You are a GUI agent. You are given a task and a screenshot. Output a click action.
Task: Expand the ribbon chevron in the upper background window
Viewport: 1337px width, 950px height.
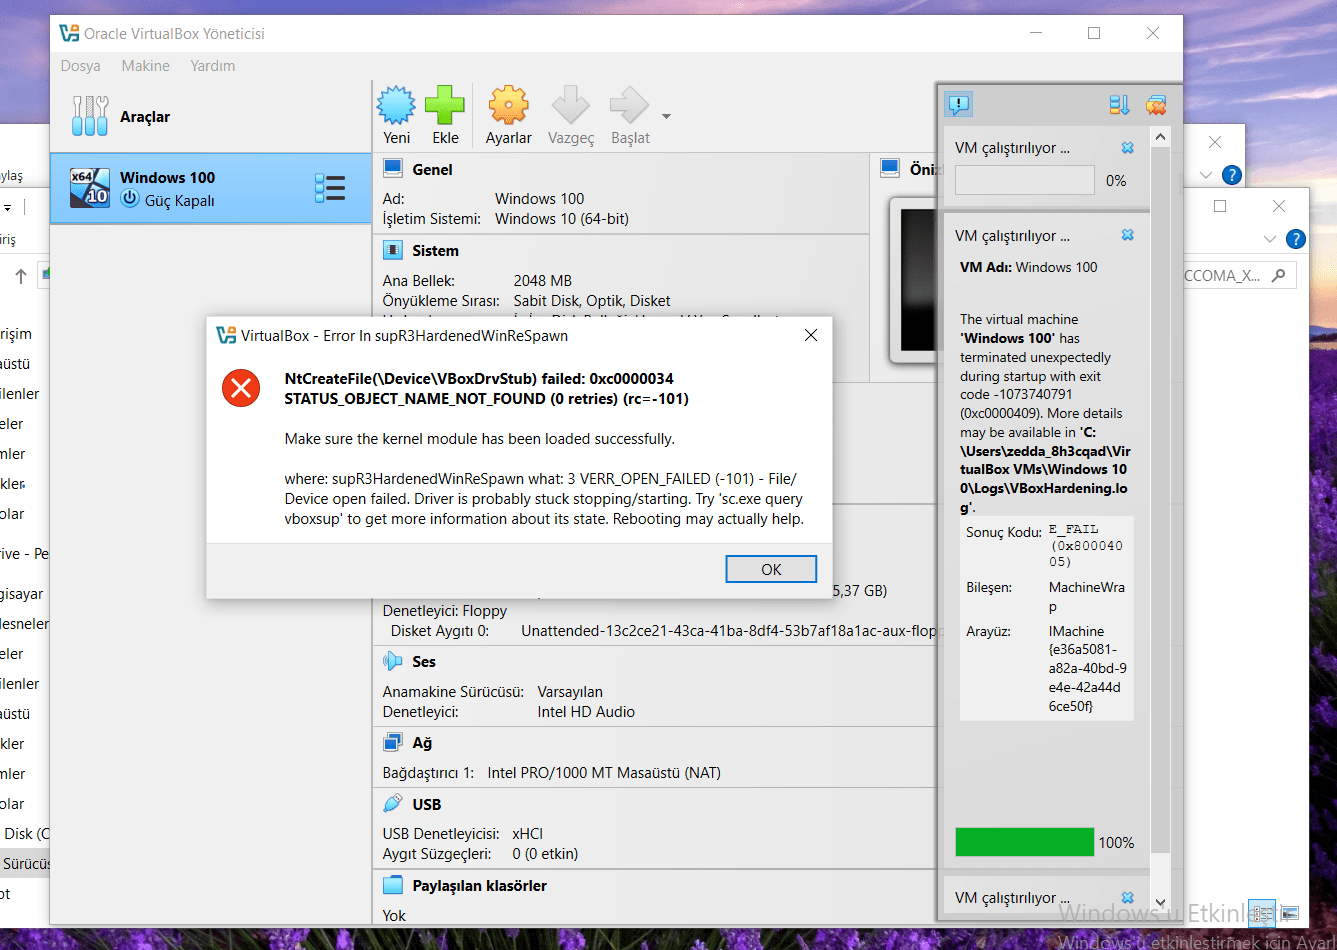tap(1206, 175)
